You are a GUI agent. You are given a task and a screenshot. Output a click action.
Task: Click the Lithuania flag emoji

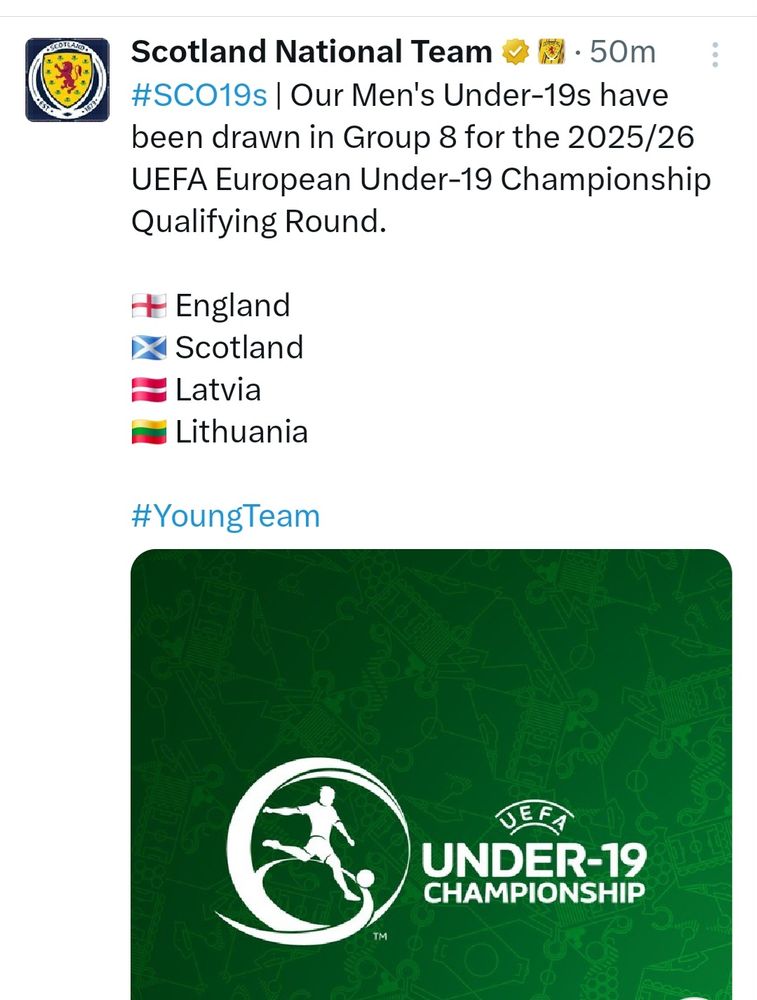pos(149,433)
